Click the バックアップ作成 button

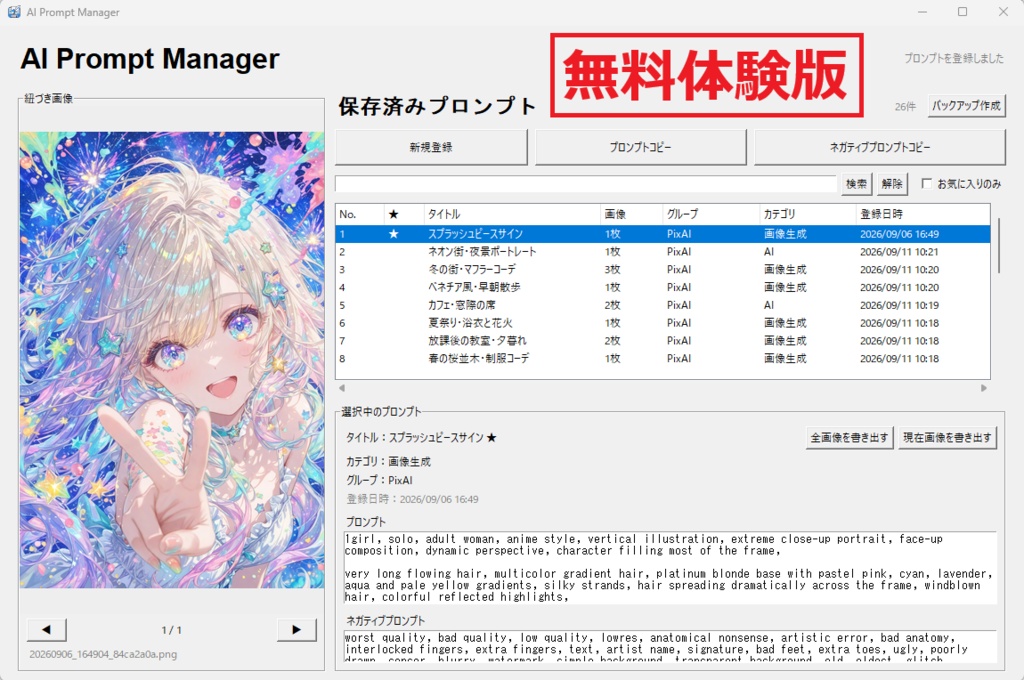coord(967,105)
